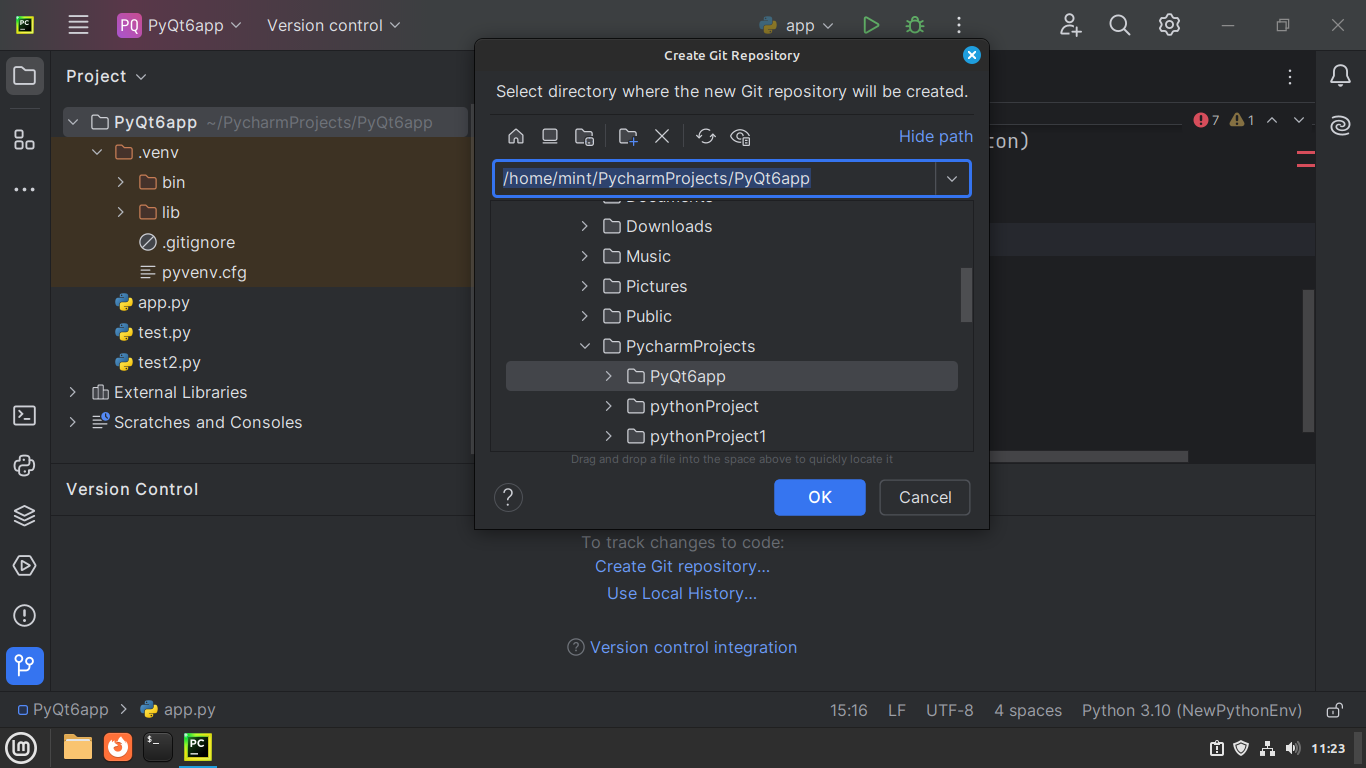Open the Python 3.10 interpreter selector
The width and height of the screenshot is (1366, 768).
pos(1192,710)
